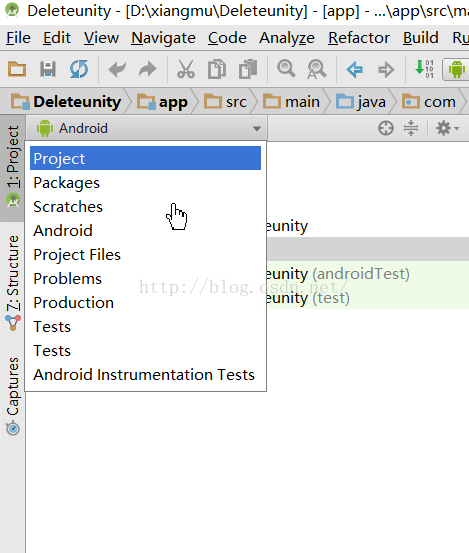Screen dimensions: 469x553
Task: Click the (test) package row in tree
Action: point(368,298)
